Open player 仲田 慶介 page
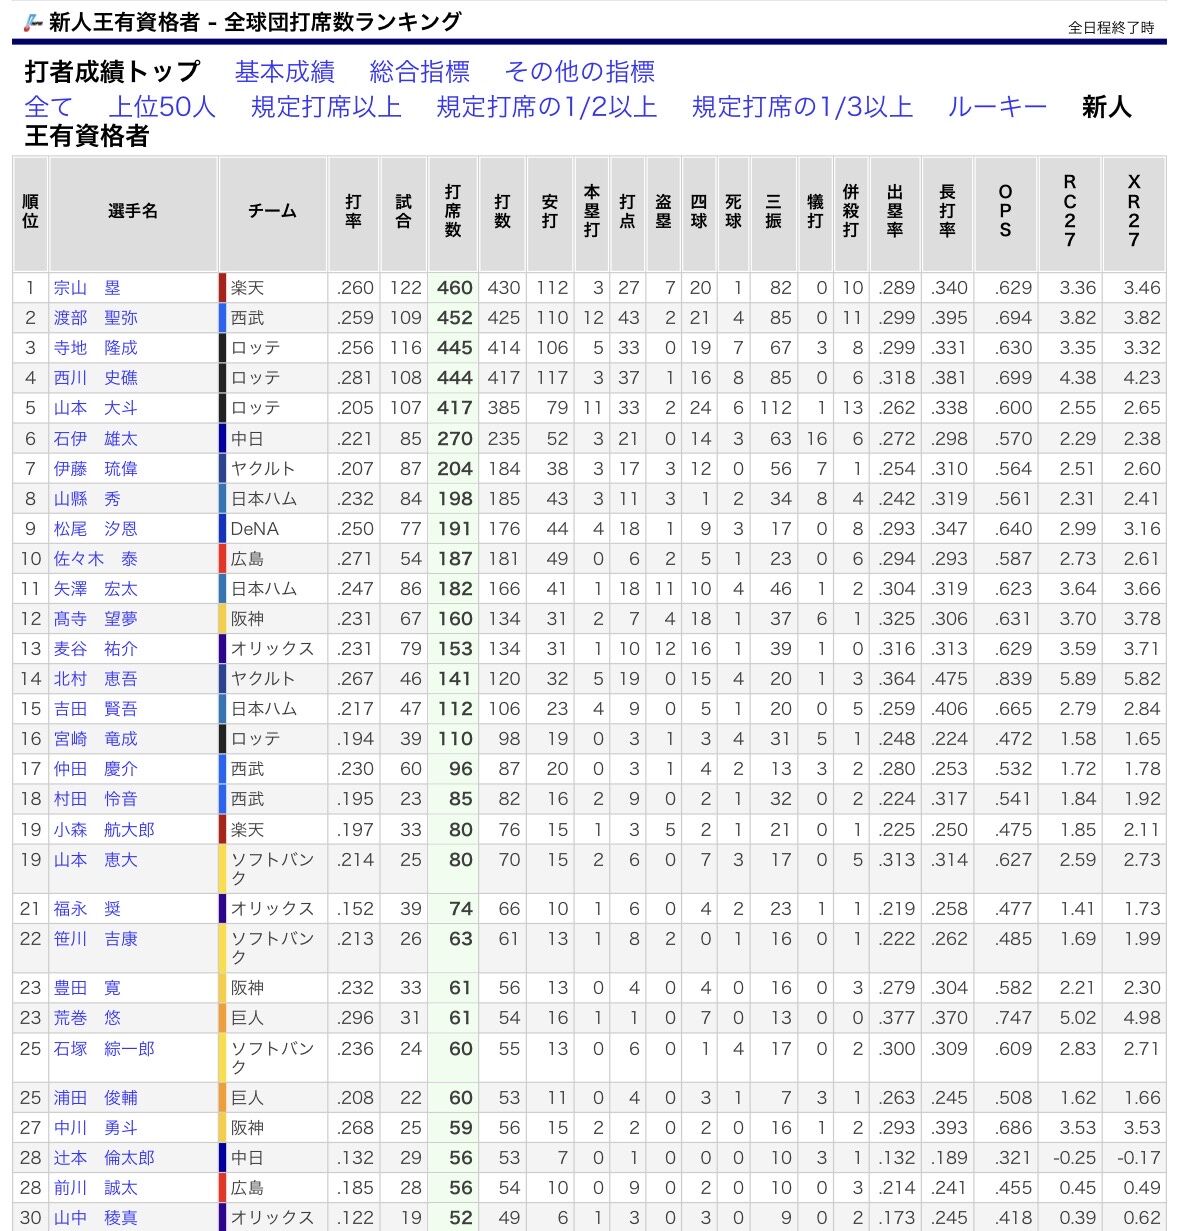 point(96,769)
